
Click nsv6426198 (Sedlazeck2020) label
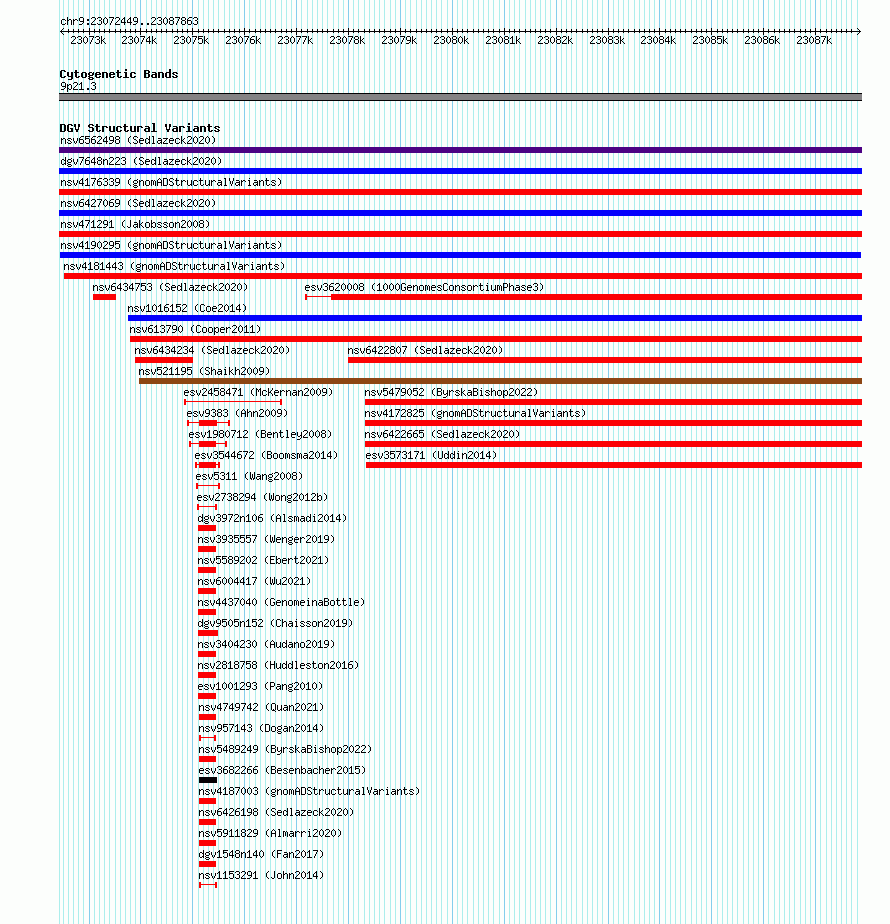(x=276, y=813)
